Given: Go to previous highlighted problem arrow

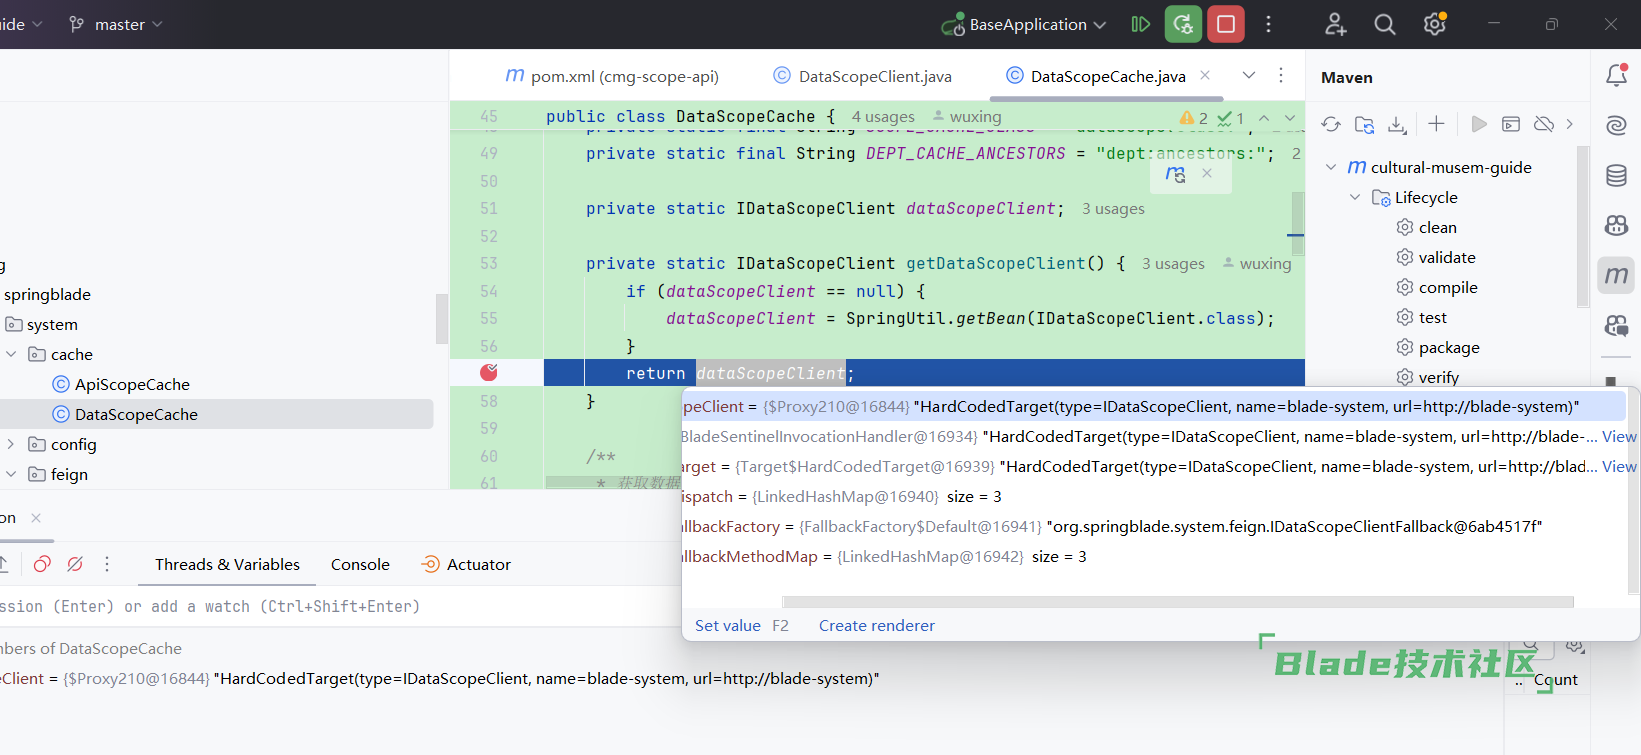Looking at the screenshot, I should [1264, 118].
